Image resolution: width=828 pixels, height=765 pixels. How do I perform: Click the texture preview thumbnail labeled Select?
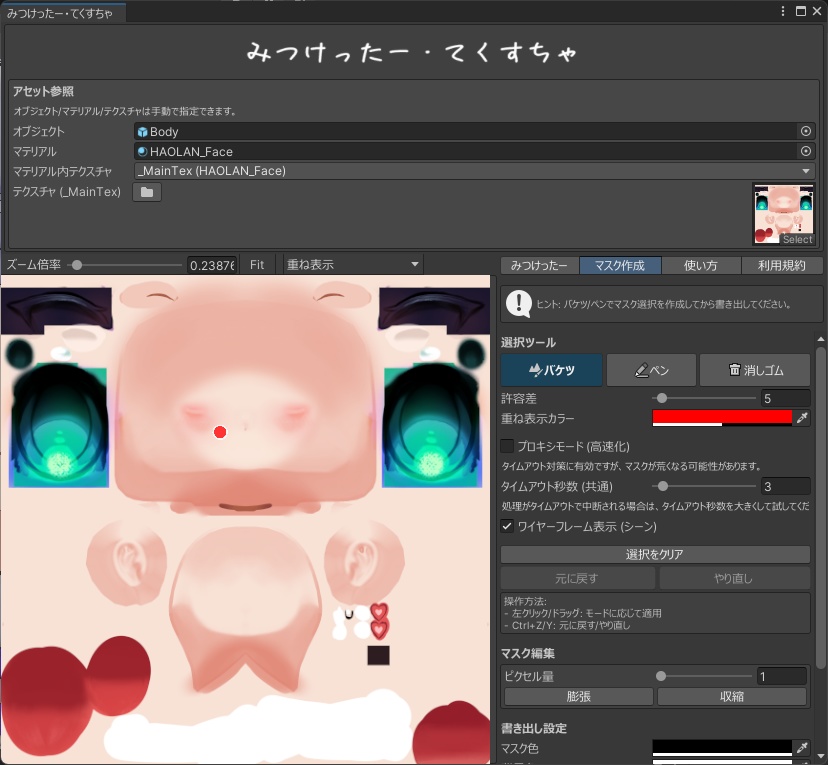click(x=784, y=212)
